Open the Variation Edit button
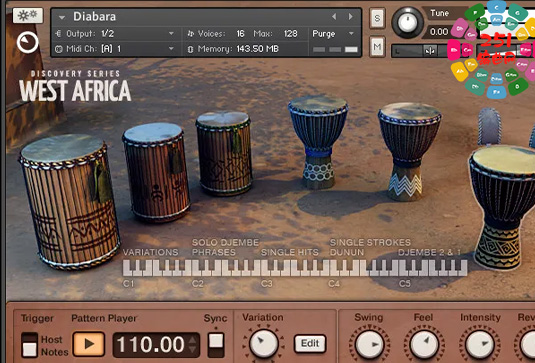Image resolution: width=535 pixels, height=363 pixels. (x=310, y=343)
